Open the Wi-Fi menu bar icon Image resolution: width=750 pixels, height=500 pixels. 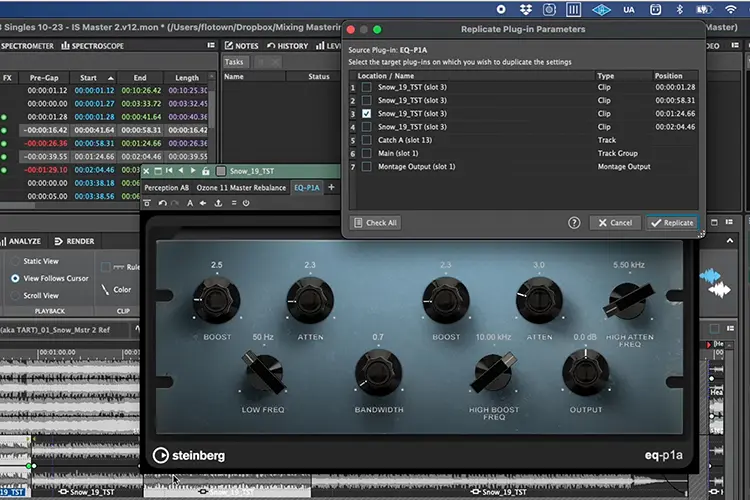[730, 9]
